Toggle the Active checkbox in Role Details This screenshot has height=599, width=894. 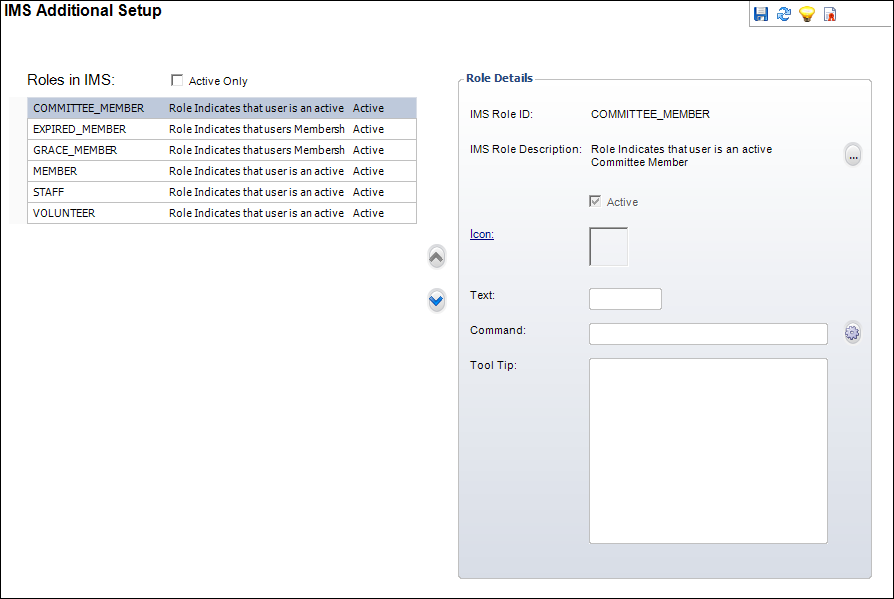tap(595, 201)
